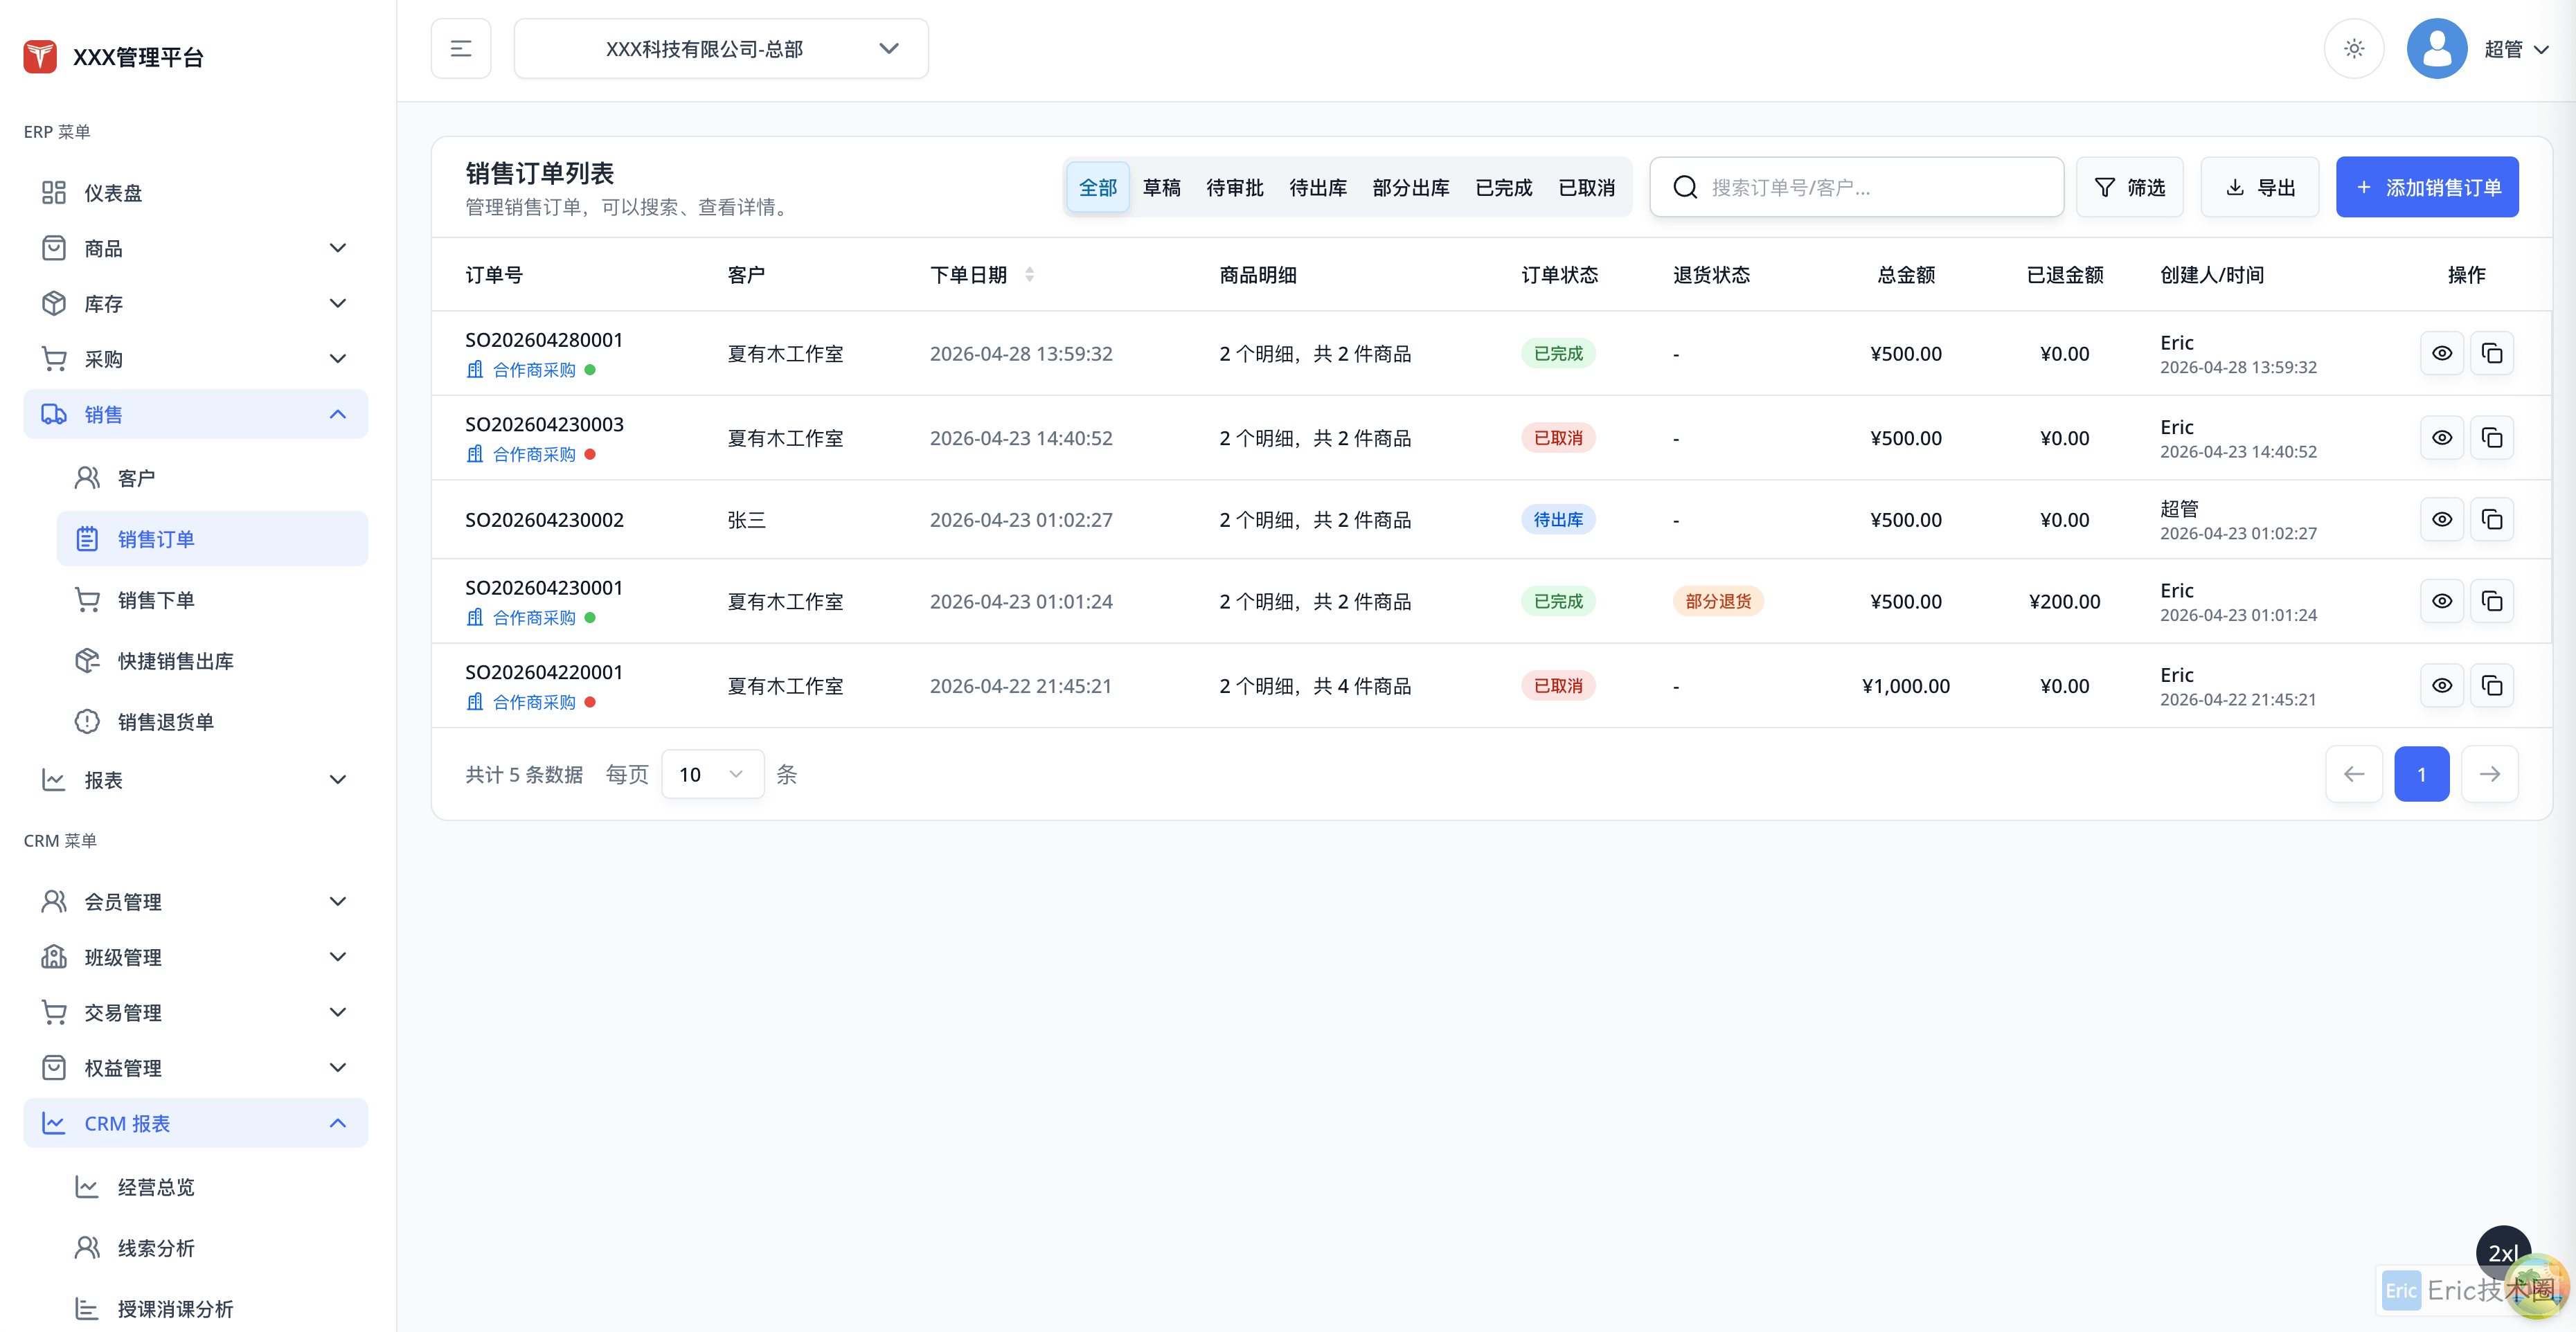Select the 已取消 status tab
The image size is (2576, 1332).
[1587, 187]
